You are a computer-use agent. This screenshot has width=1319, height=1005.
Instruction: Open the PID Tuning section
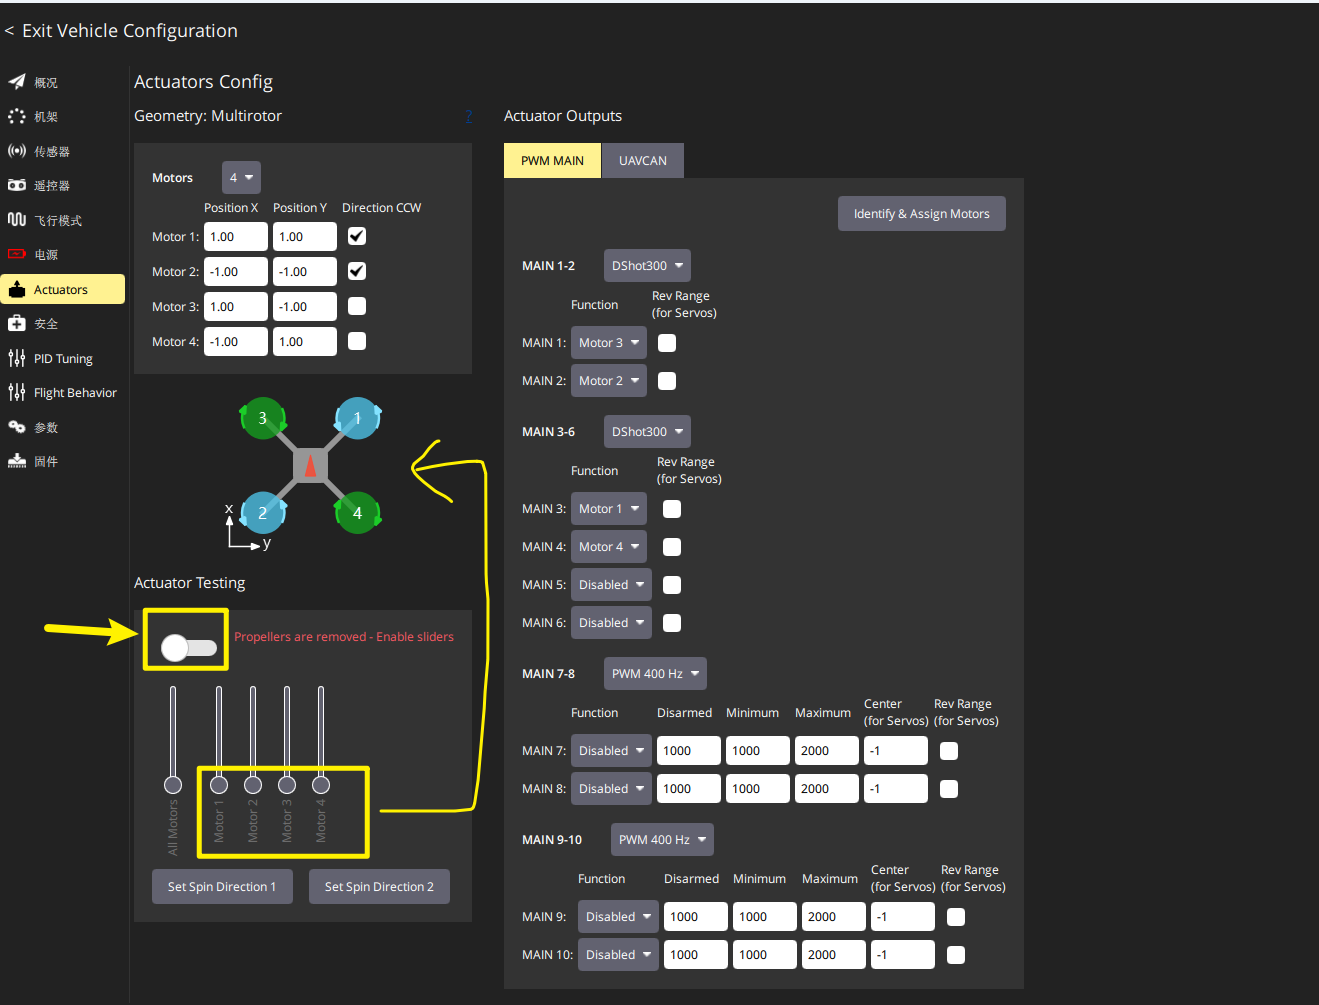(x=63, y=358)
